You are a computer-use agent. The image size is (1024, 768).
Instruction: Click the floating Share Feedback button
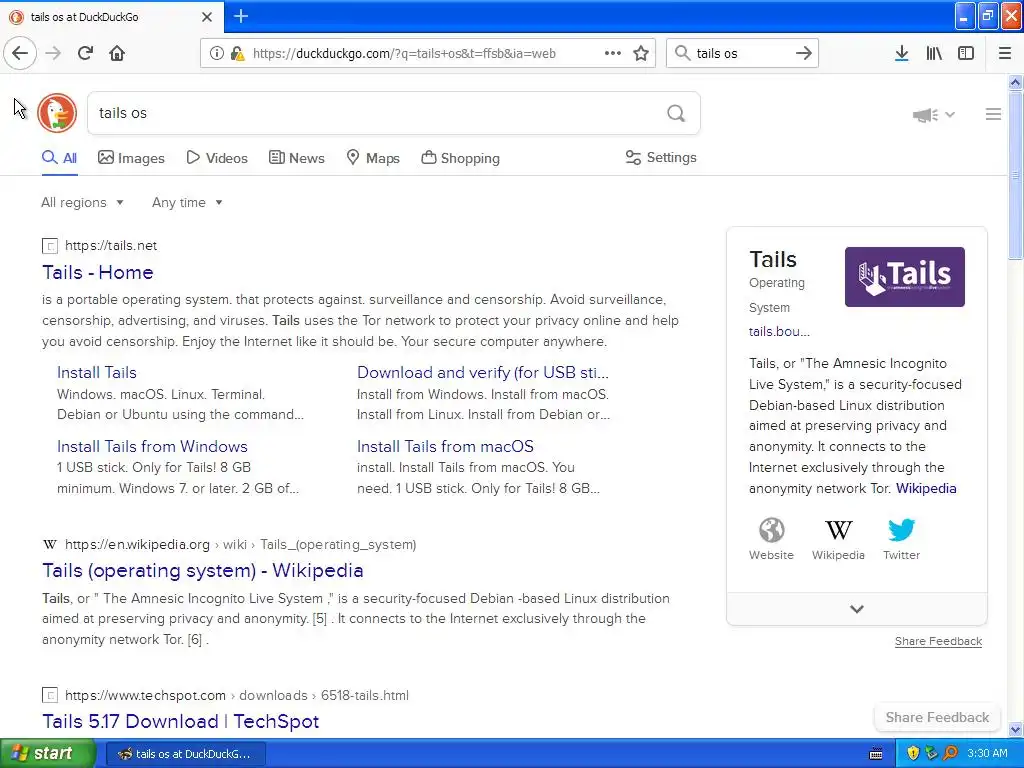pyautogui.click(x=937, y=717)
